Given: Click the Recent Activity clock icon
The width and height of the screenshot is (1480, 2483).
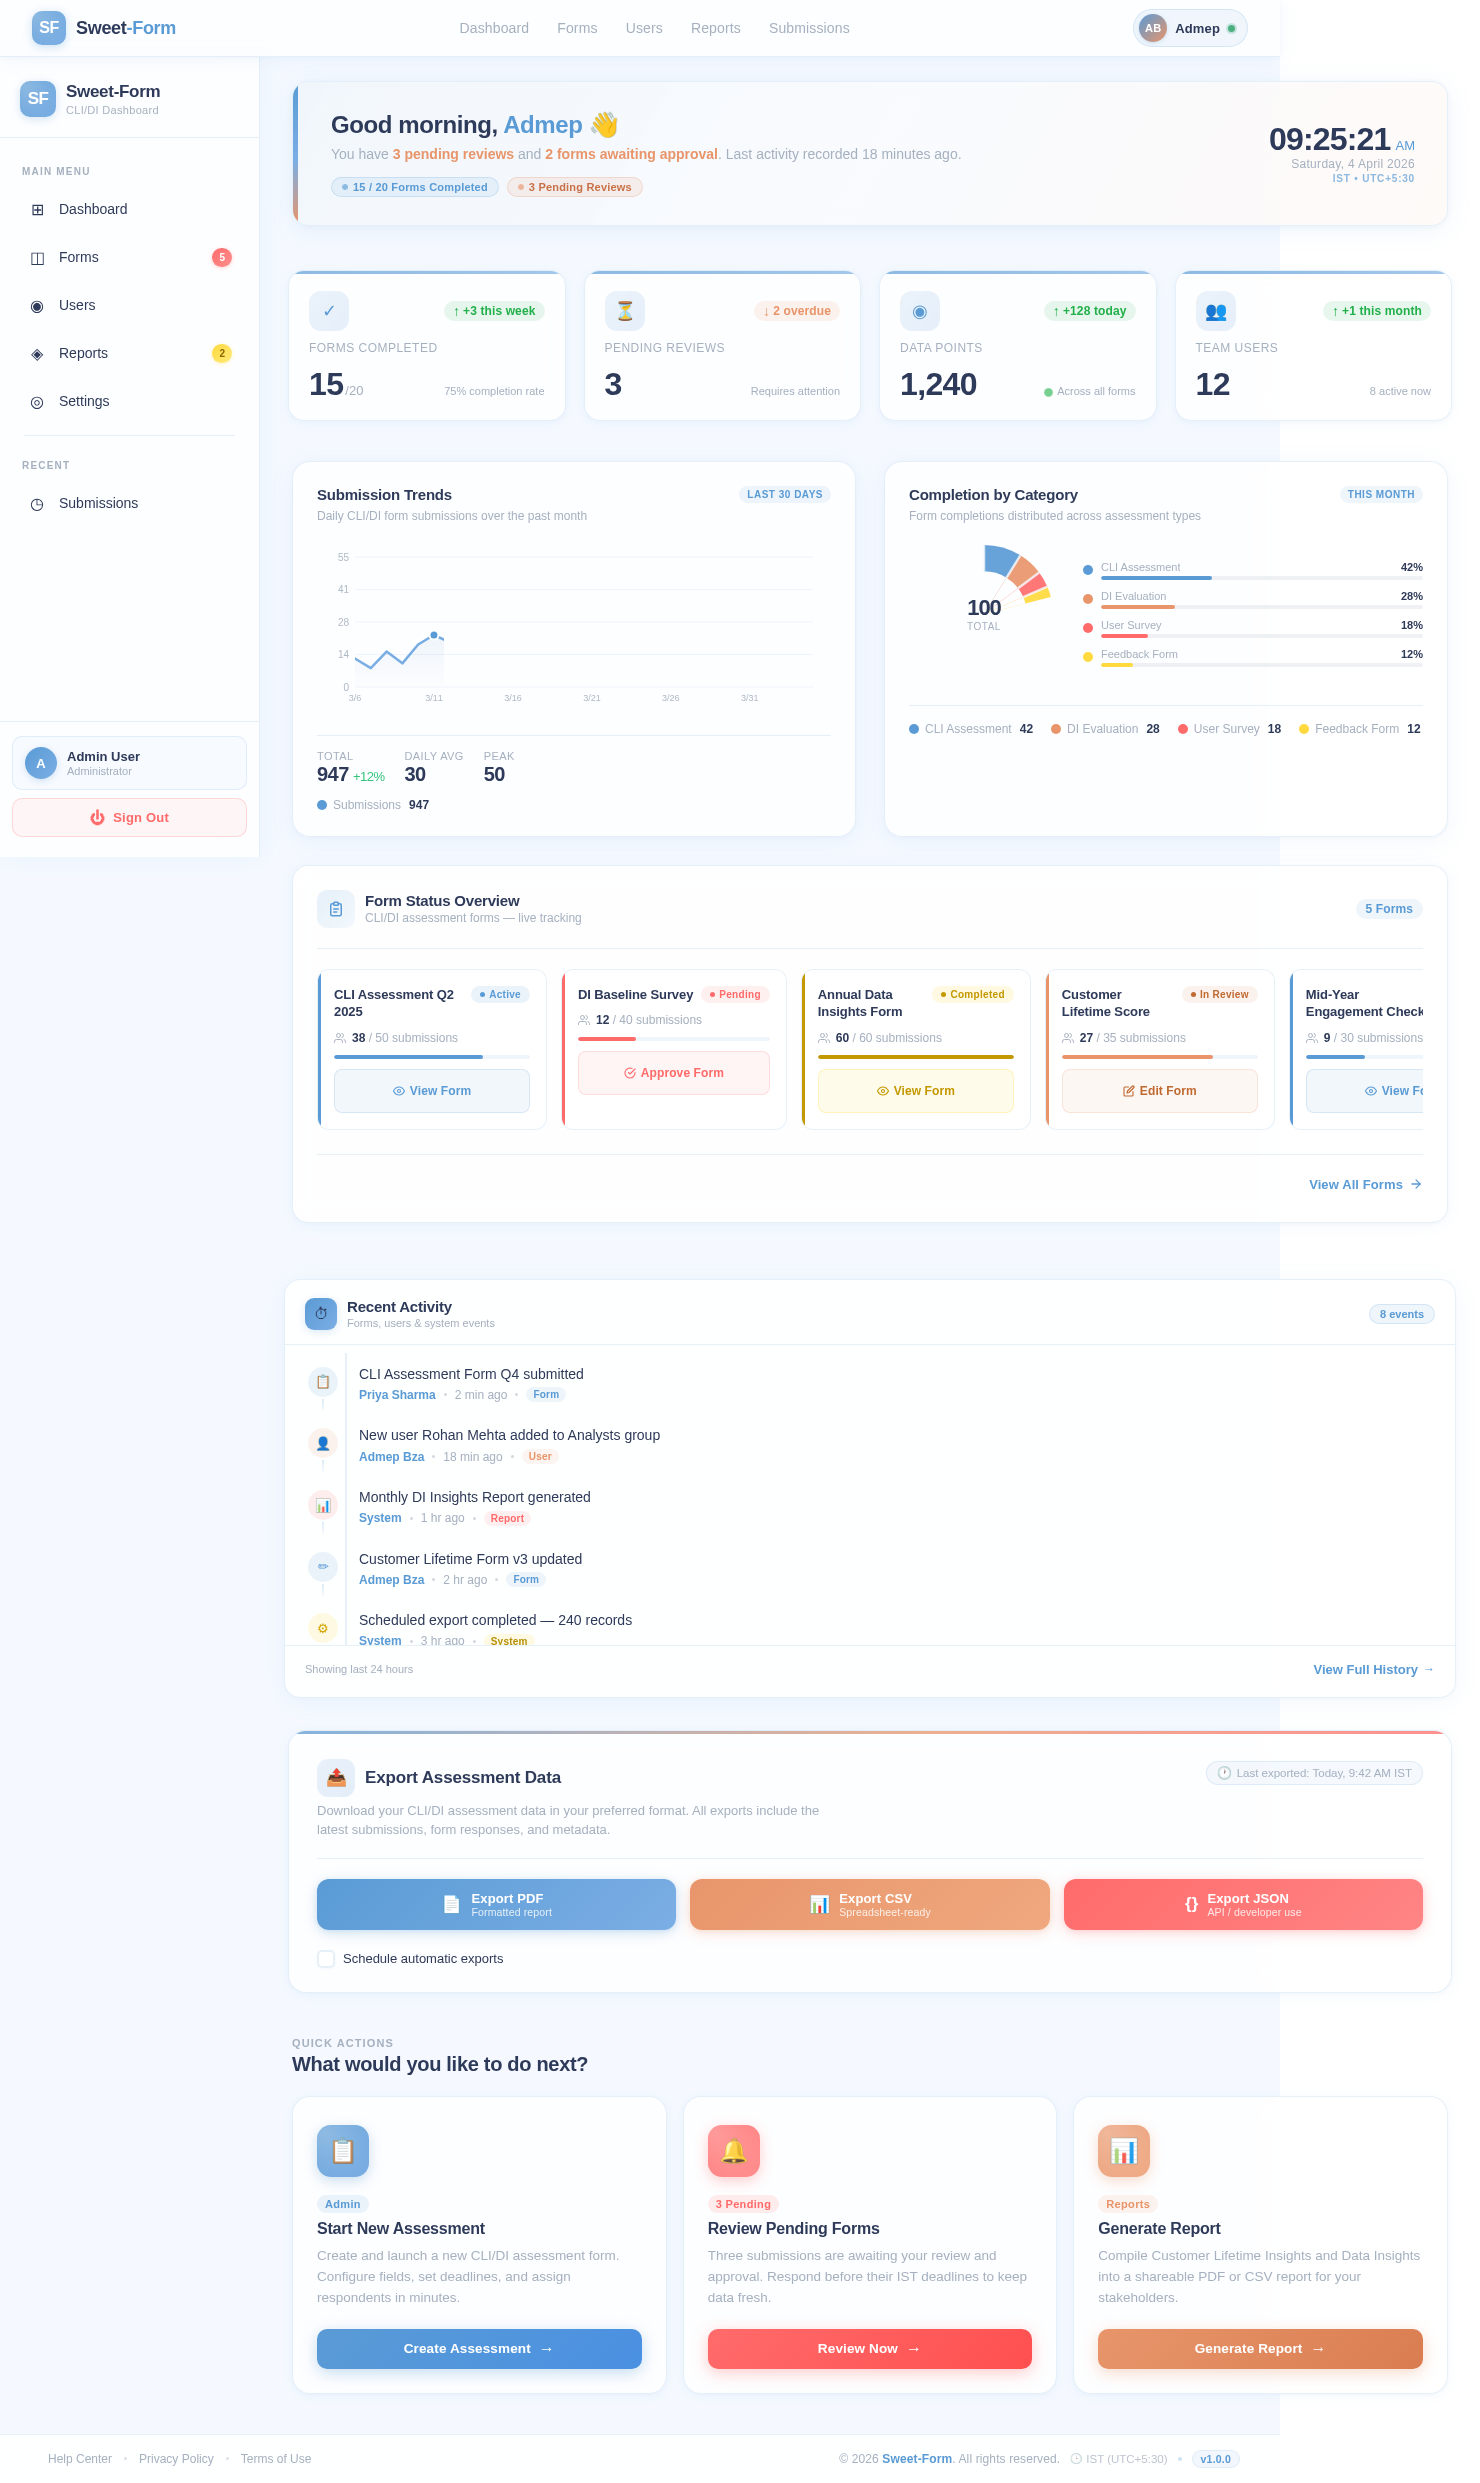Looking at the screenshot, I should coord(321,1314).
